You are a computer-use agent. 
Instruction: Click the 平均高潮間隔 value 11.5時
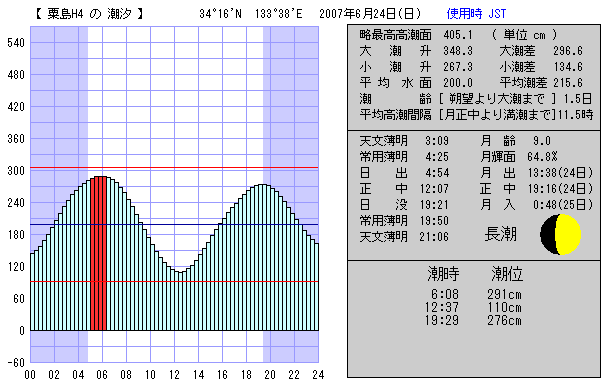pyautogui.click(x=575, y=115)
